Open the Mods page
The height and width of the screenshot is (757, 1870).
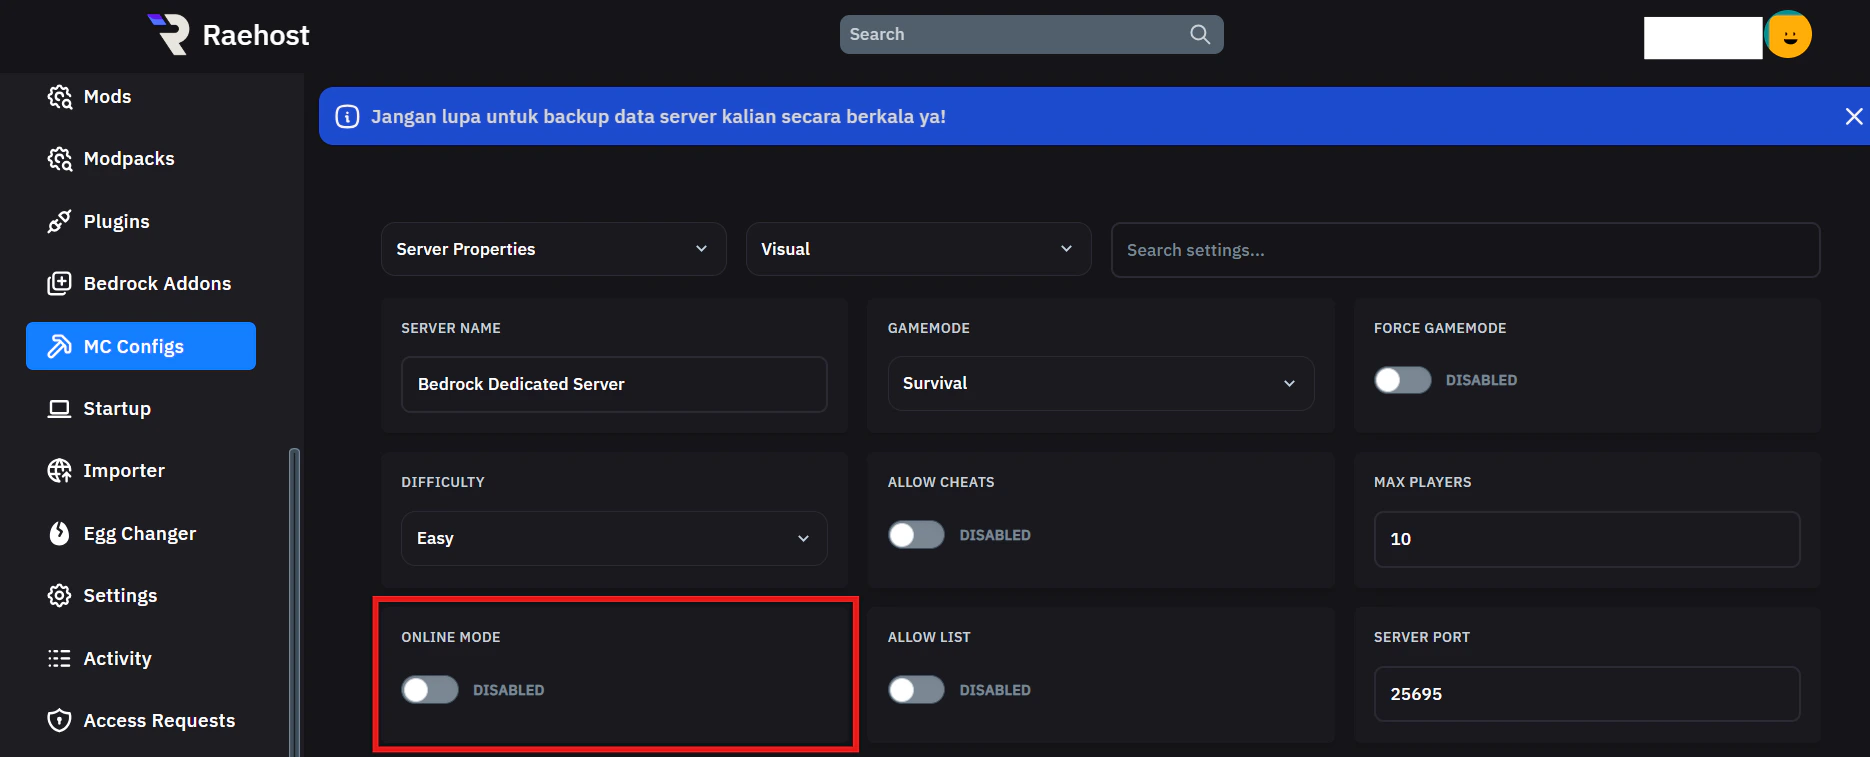[x=108, y=97]
